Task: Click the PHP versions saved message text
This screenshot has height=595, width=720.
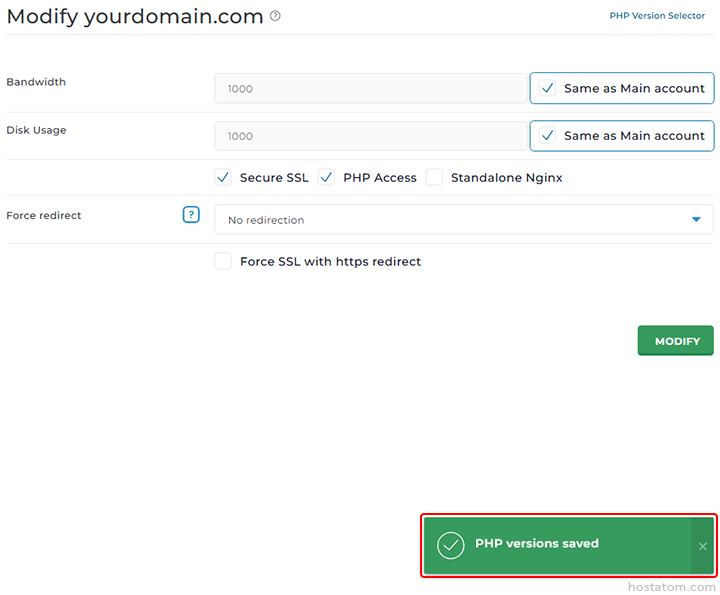Action: coord(537,544)
